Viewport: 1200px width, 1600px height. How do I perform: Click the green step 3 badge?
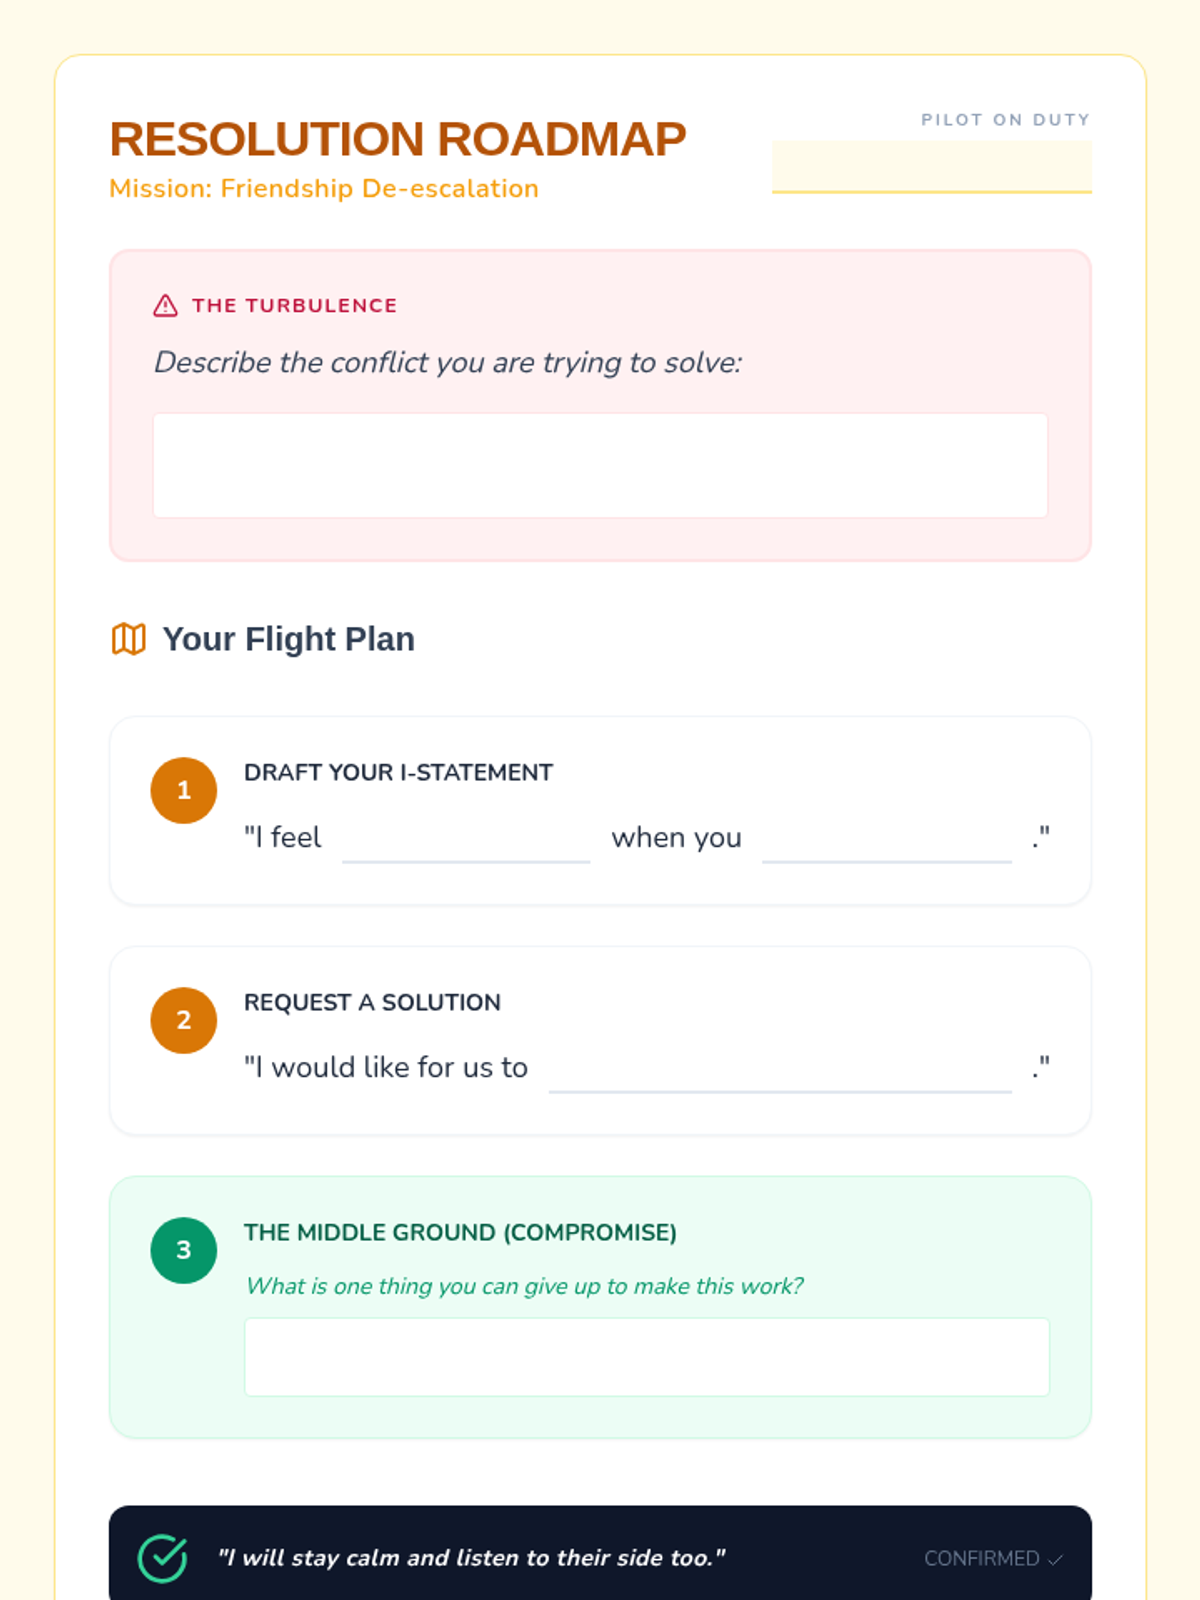(x=184, y=1251)
